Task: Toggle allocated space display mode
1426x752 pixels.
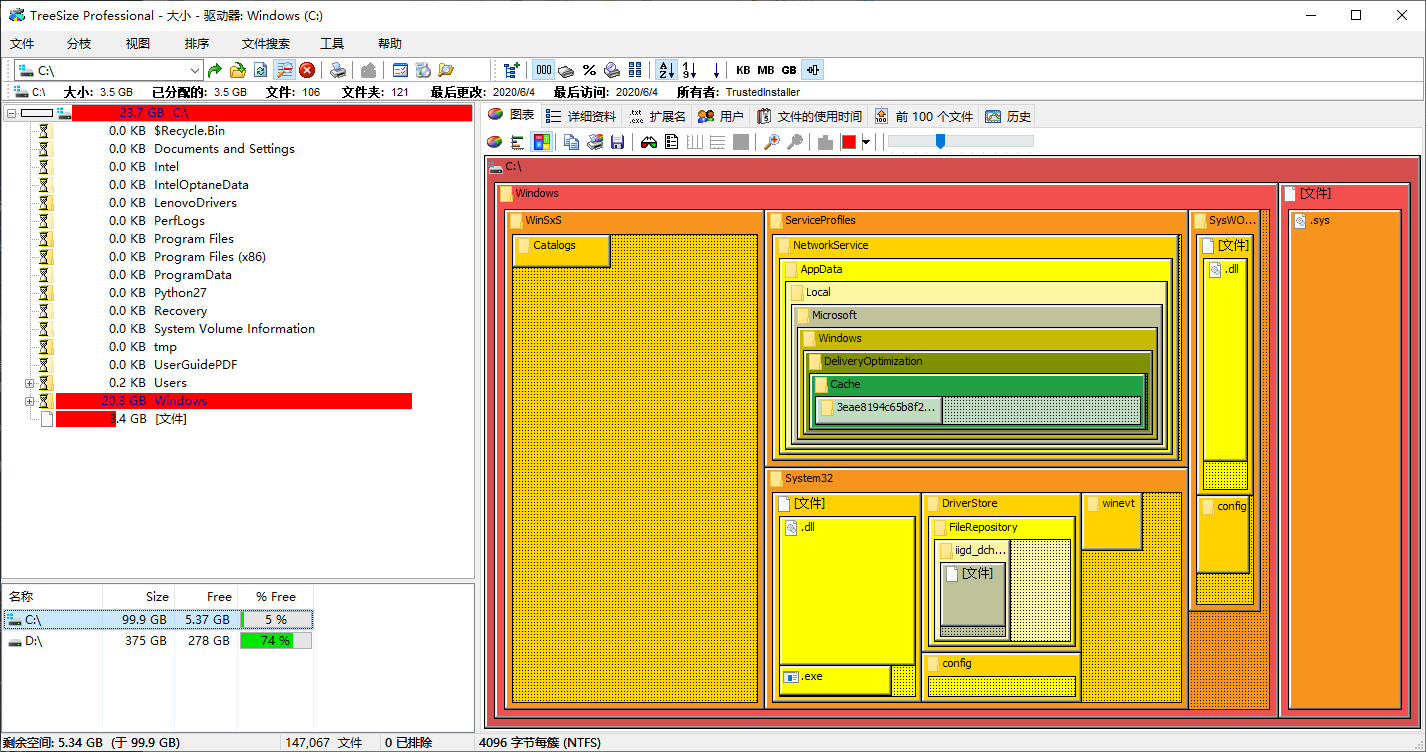Action: tap(566, 70)
